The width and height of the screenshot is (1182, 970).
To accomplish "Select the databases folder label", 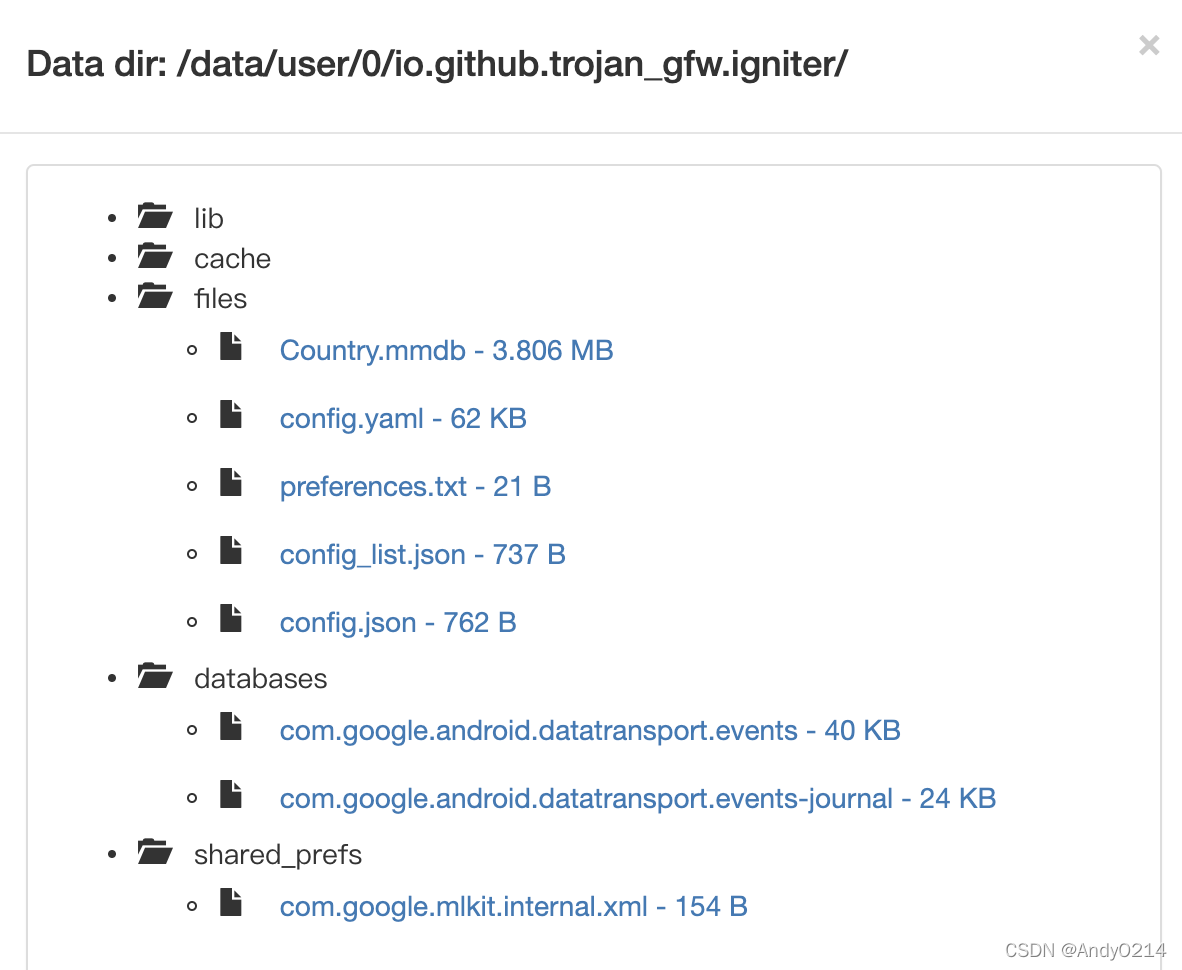I will click(260, 679).
